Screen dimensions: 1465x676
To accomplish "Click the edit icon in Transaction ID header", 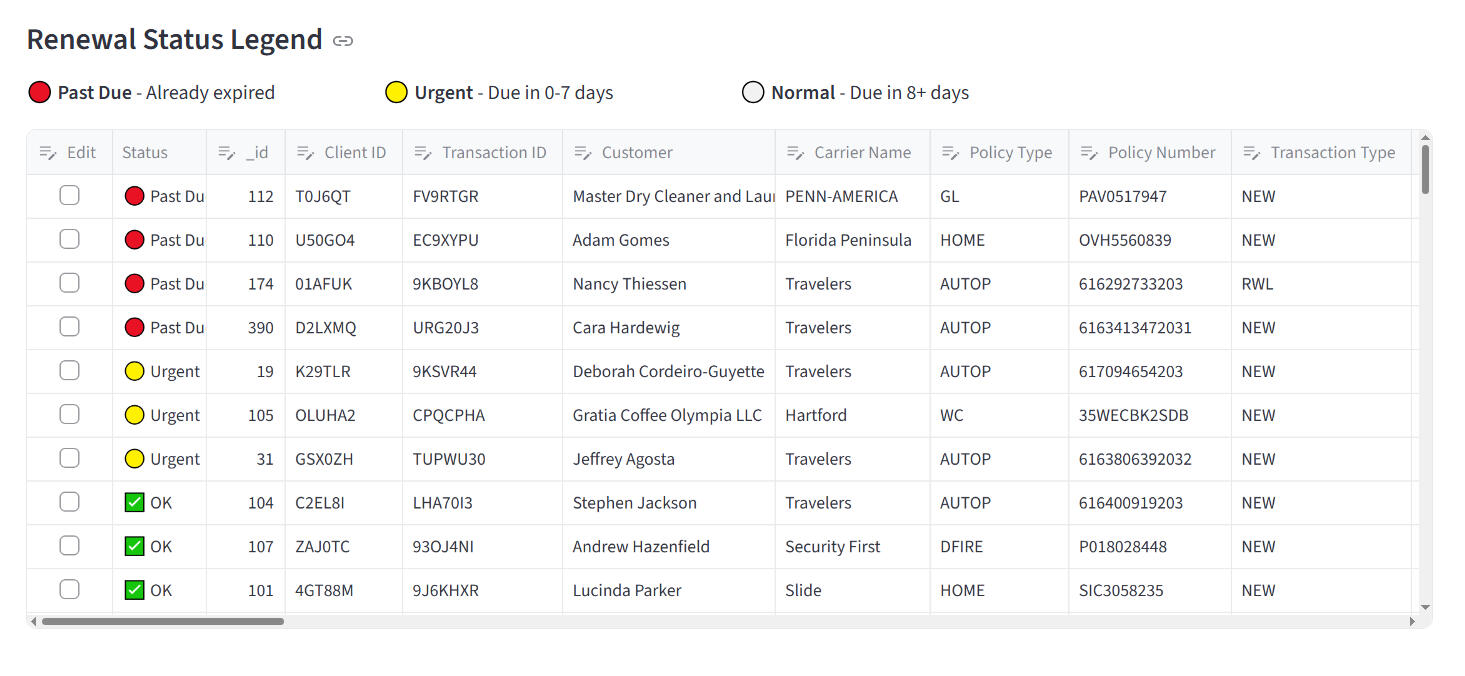I will [x=423, y=153].
